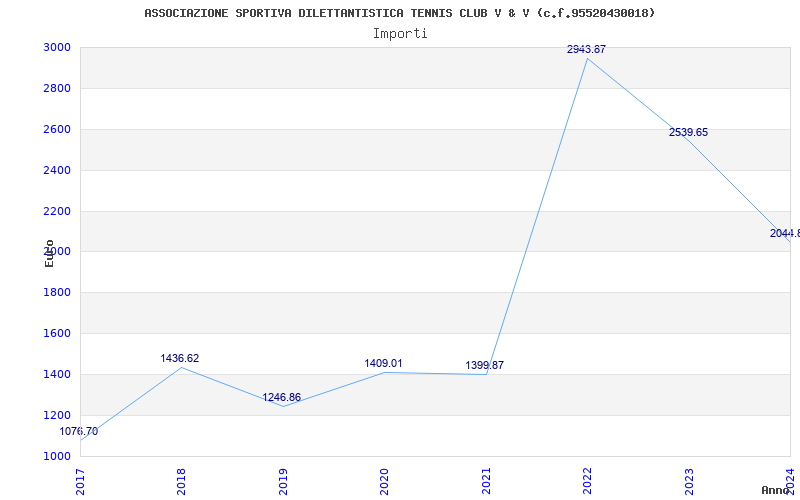Click the 2800 y-axis tick label
Screen dimensions: 800x500
56,89
